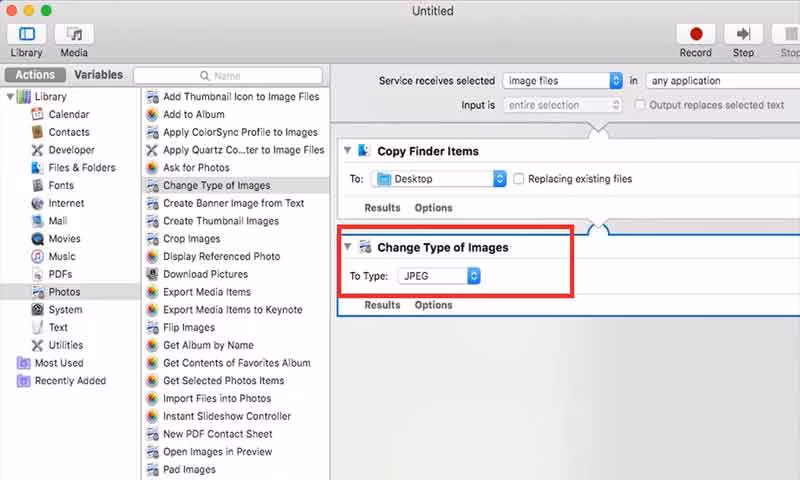Viewport: 800px width, 480px height.
Task: Switch to the Actions tab
Action: [x=35, y=75]
